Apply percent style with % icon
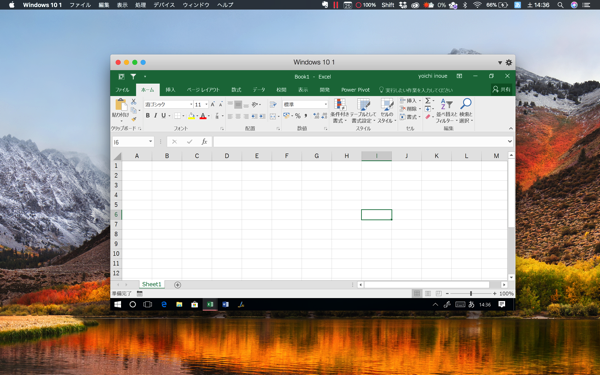 [298, 116]
